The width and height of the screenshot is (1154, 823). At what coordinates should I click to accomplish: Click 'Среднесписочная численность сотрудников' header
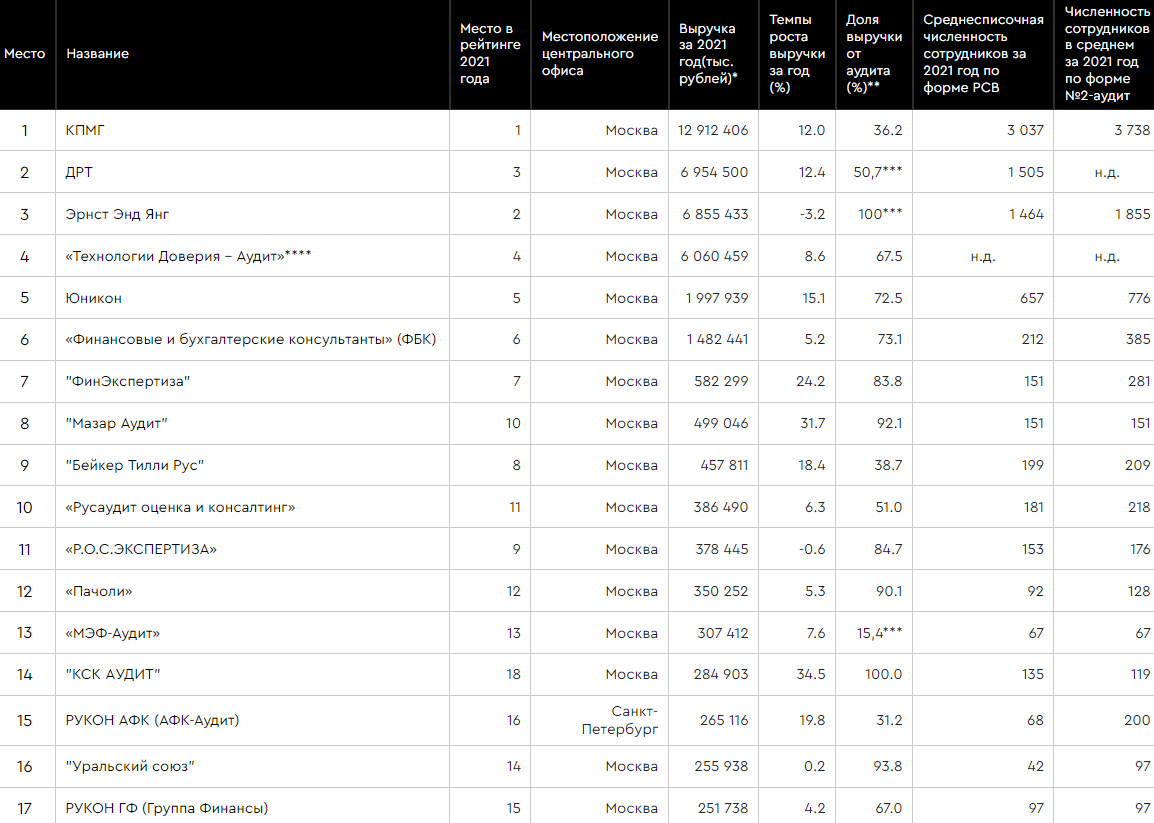983,54
